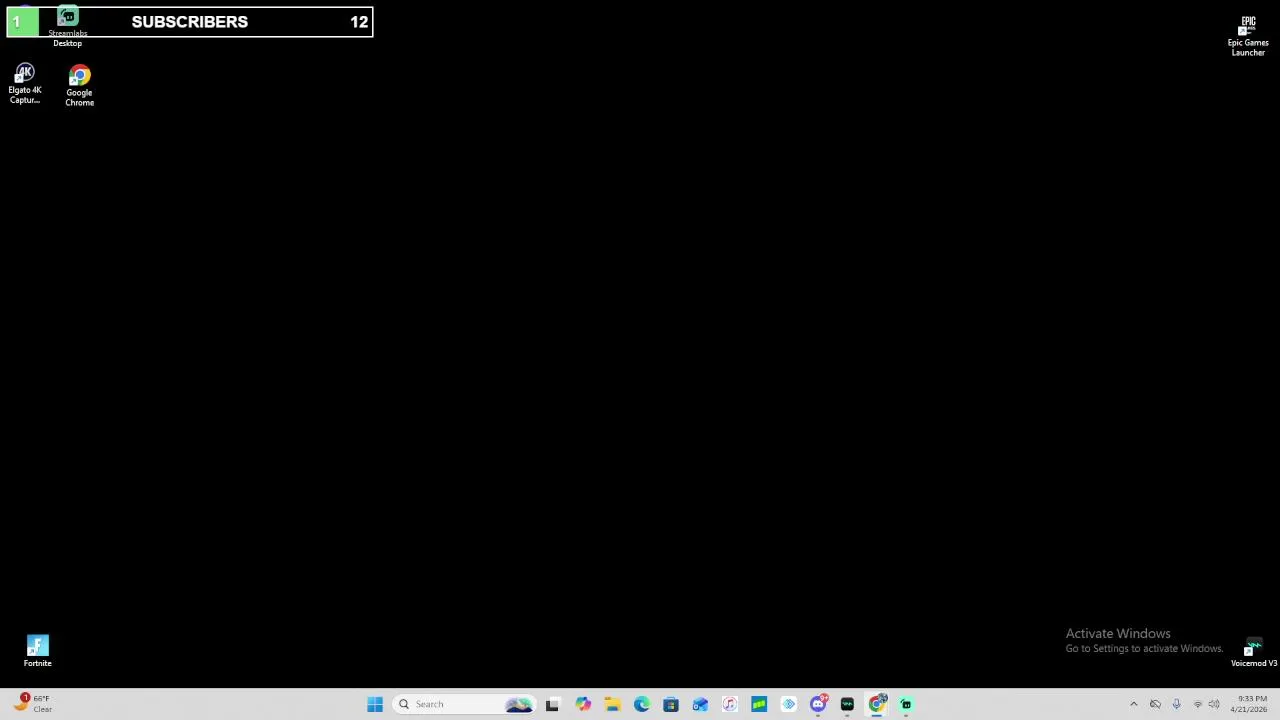The width and height of the screenshot is (1280, 720).
Task: Click the taskbar Search box
Action: tap(465, 704)
